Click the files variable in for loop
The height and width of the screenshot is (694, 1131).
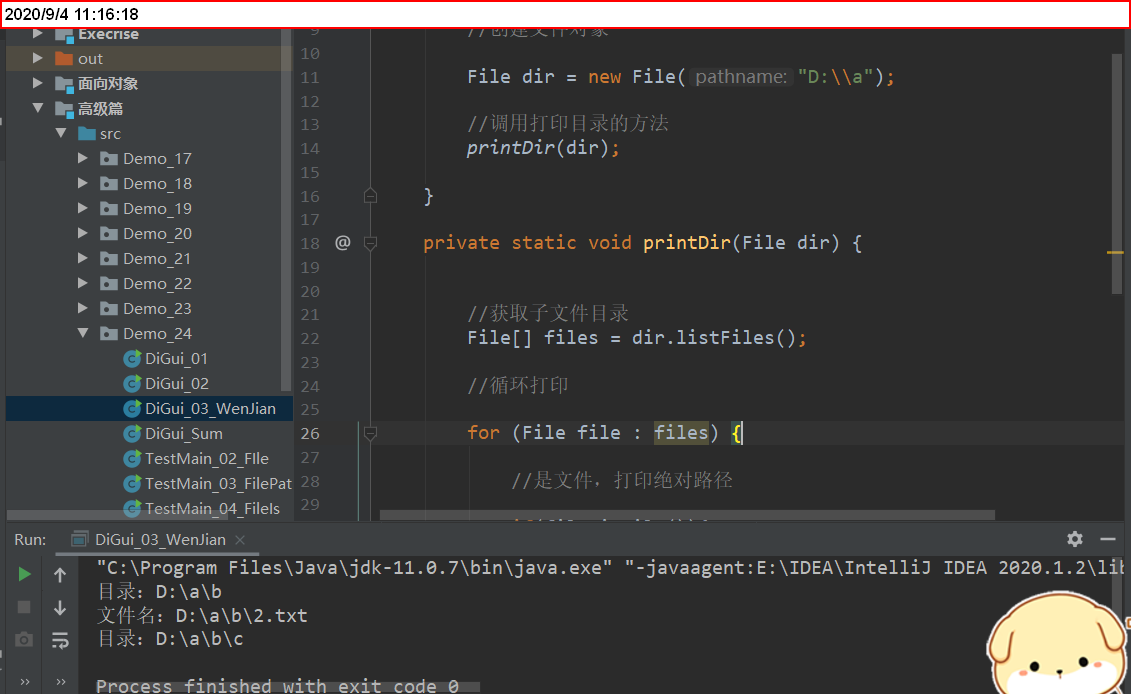(x=681, y=433)
